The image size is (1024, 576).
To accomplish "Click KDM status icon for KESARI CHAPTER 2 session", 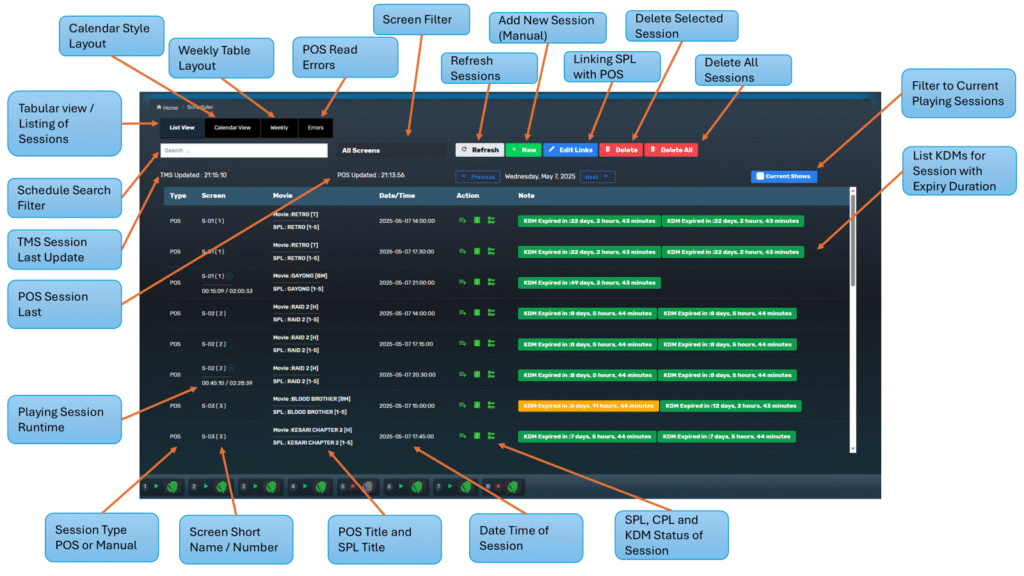I will coord(491,436).
